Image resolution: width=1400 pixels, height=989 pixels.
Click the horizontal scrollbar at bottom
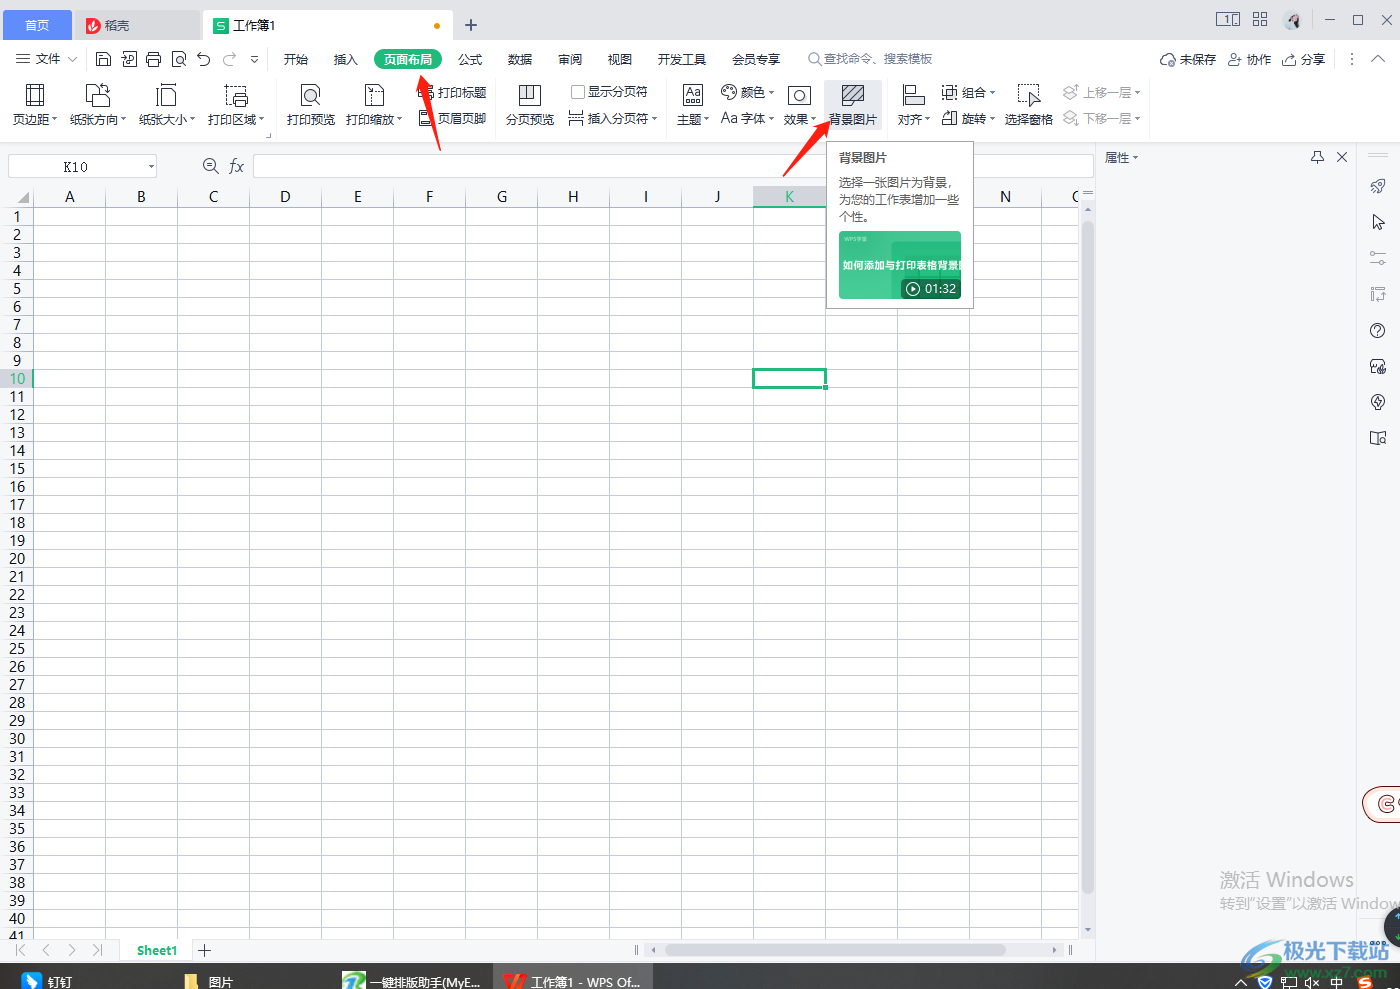[x=835, y=950]
